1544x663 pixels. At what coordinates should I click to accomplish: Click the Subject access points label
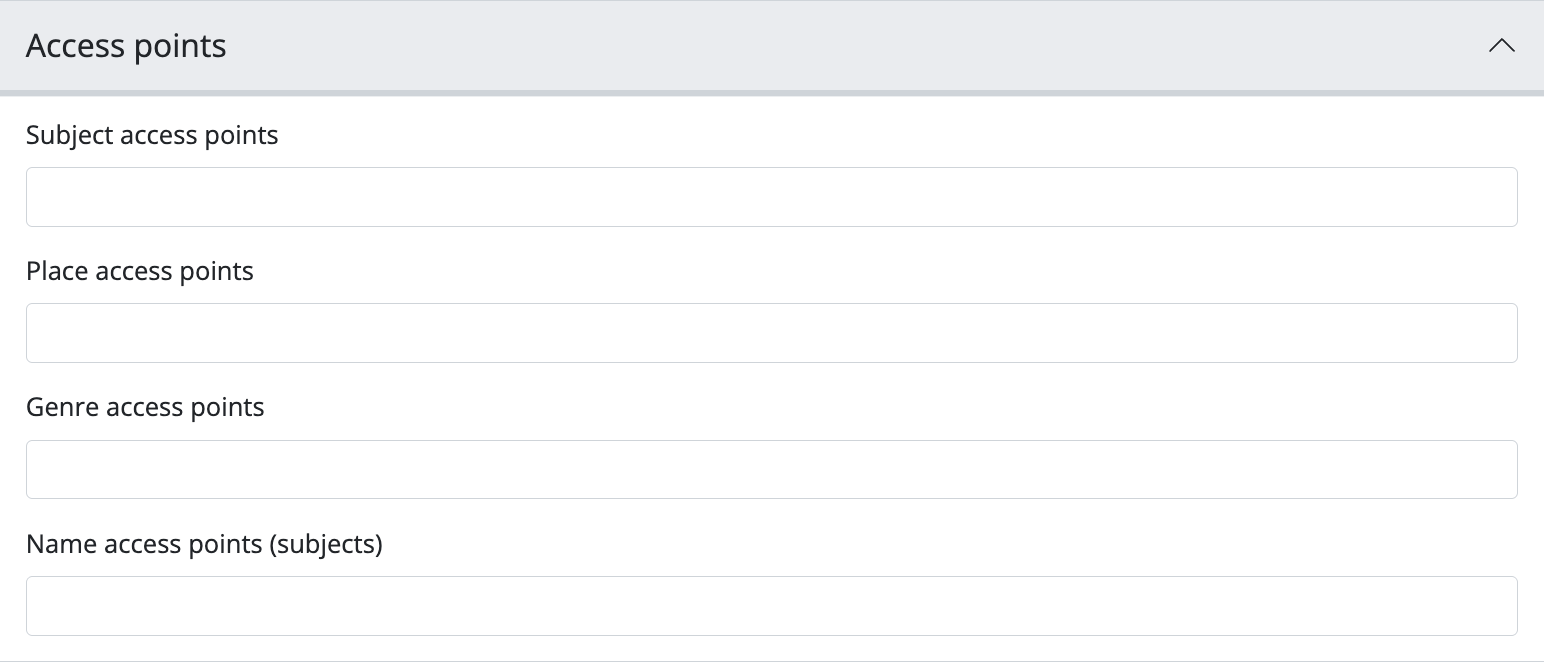(x=152, y=135)
